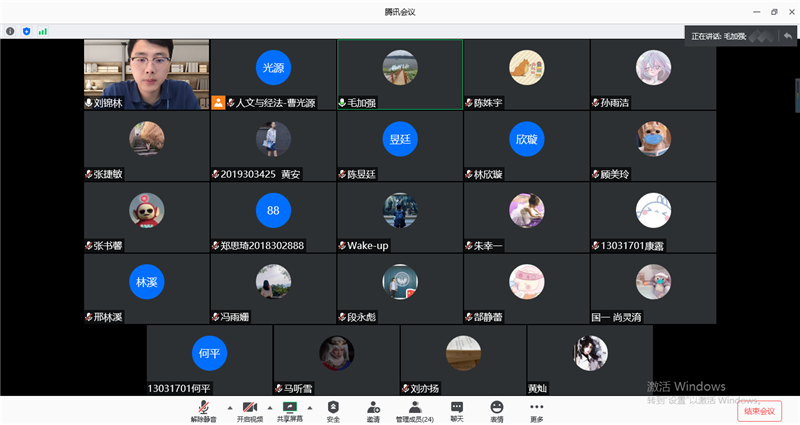Open the meeting info icon
Screen dimensions: 800x425
[10, 31]
